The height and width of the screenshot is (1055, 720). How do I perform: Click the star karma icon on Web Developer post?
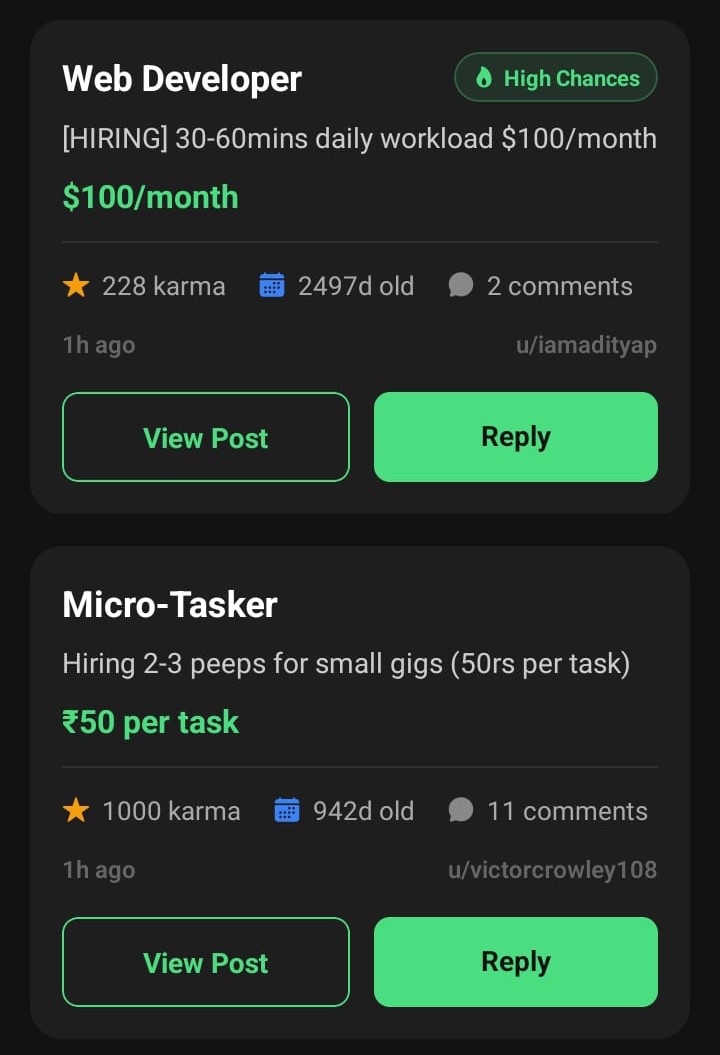coord(76,285)
